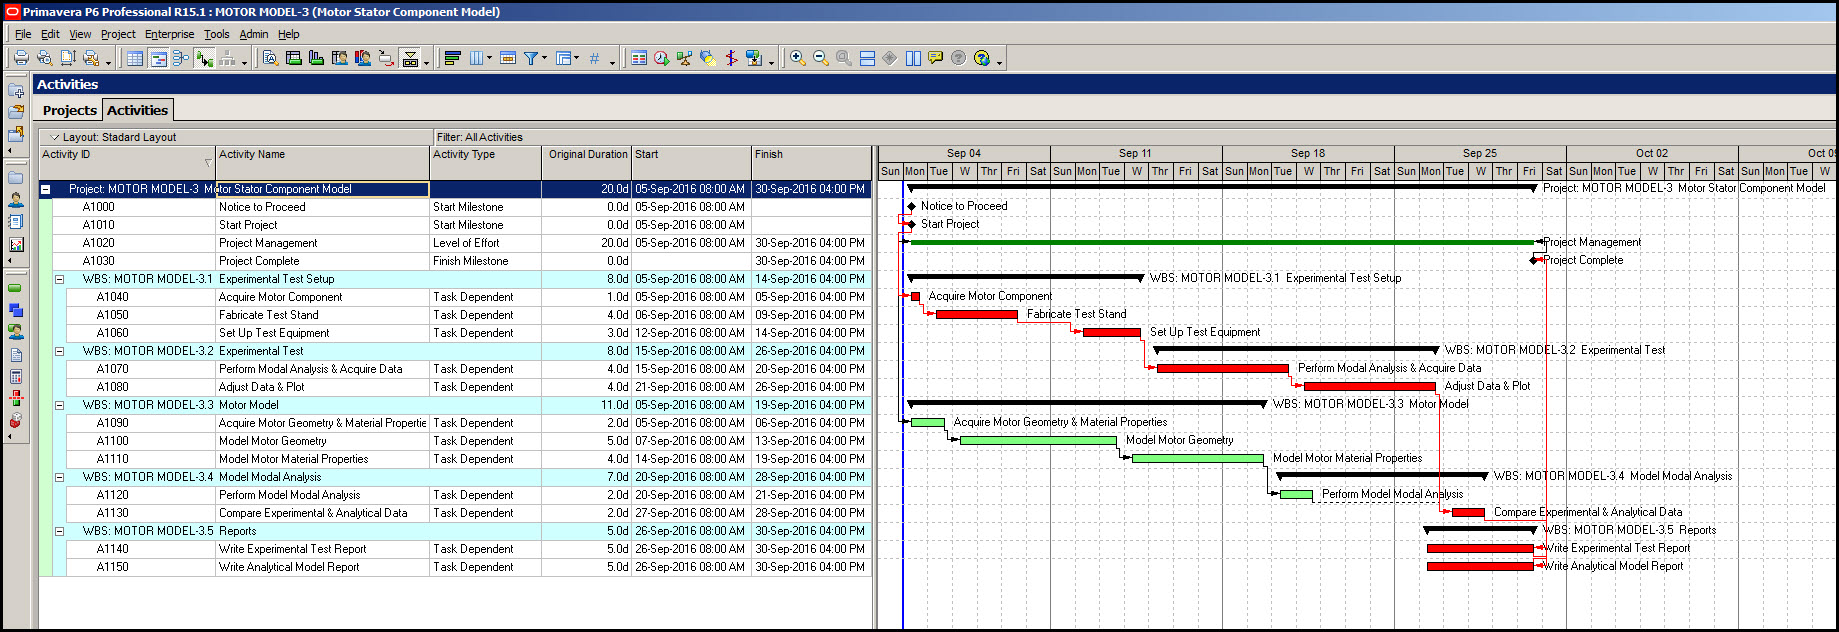Image resolution: width=1839 pixels, height=632 pixels.
Task: Click Projects icon in left sidebar
Action: [x=15, y=178]
